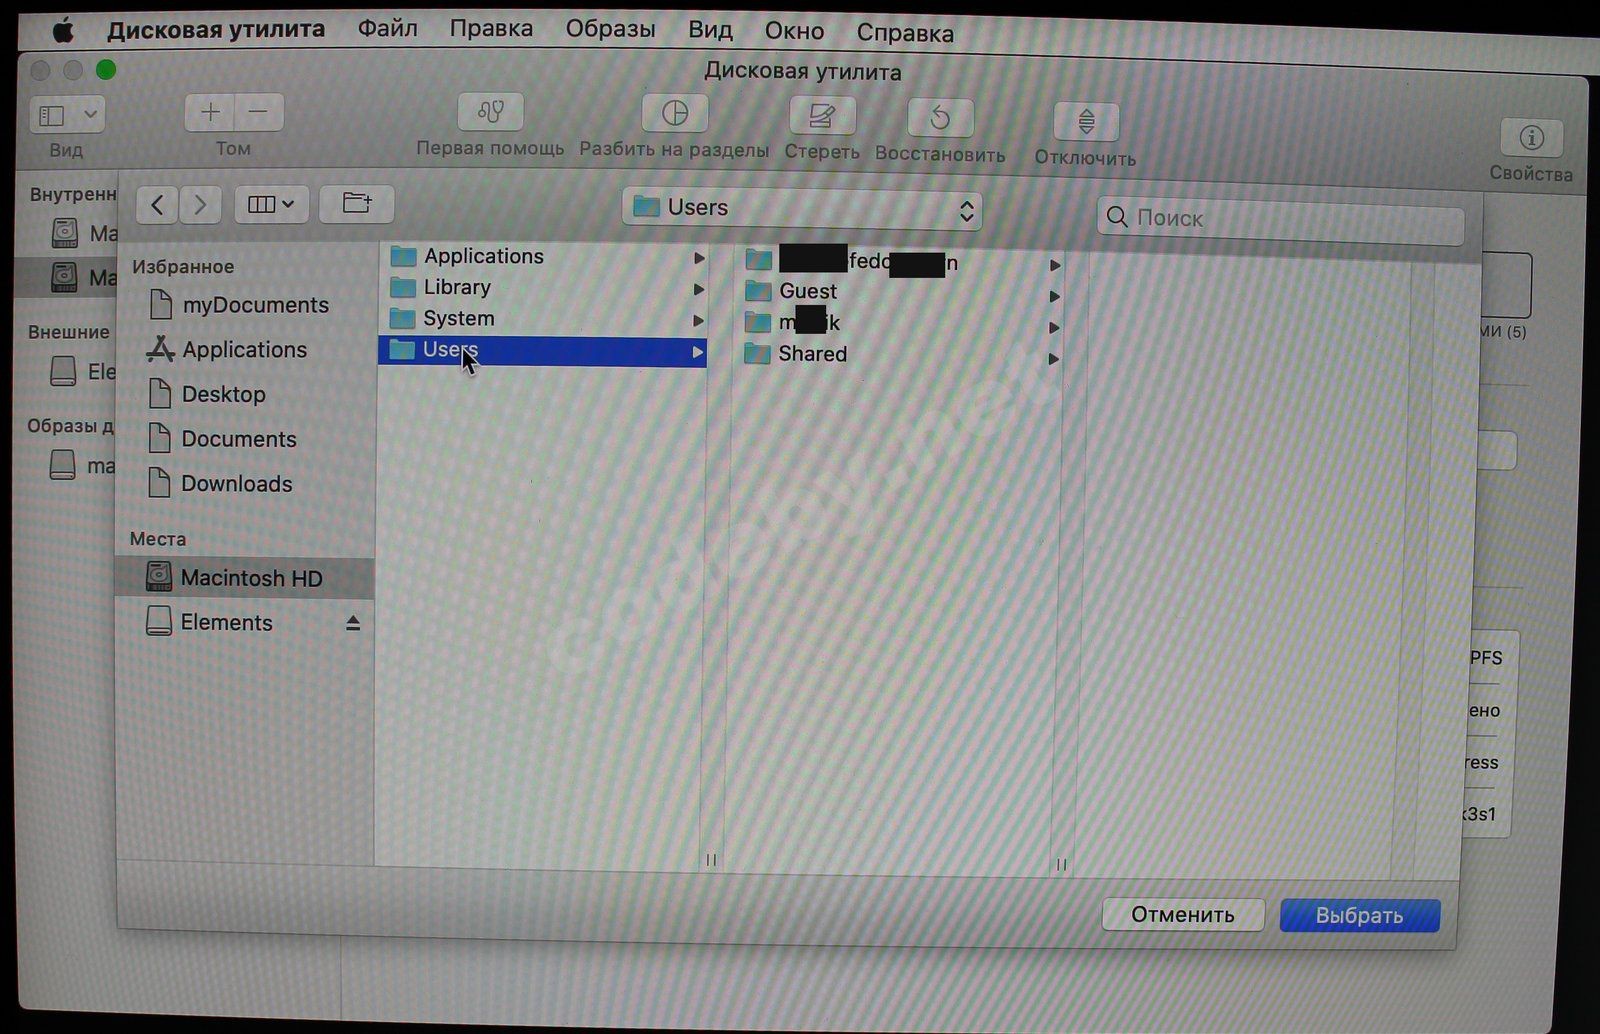Open the Правка menu
This screenshot has height=1034, width=1600.
[x=491, y=29]
